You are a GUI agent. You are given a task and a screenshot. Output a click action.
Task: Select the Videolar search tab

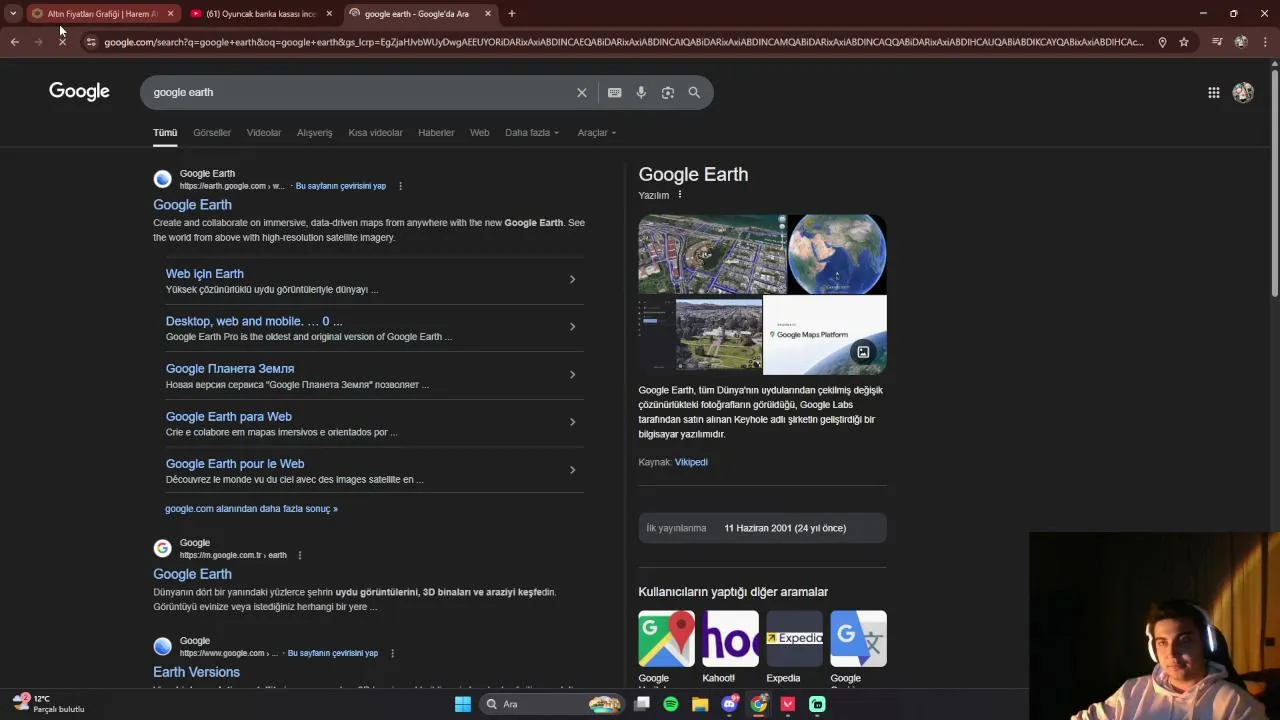pos(264,132)
